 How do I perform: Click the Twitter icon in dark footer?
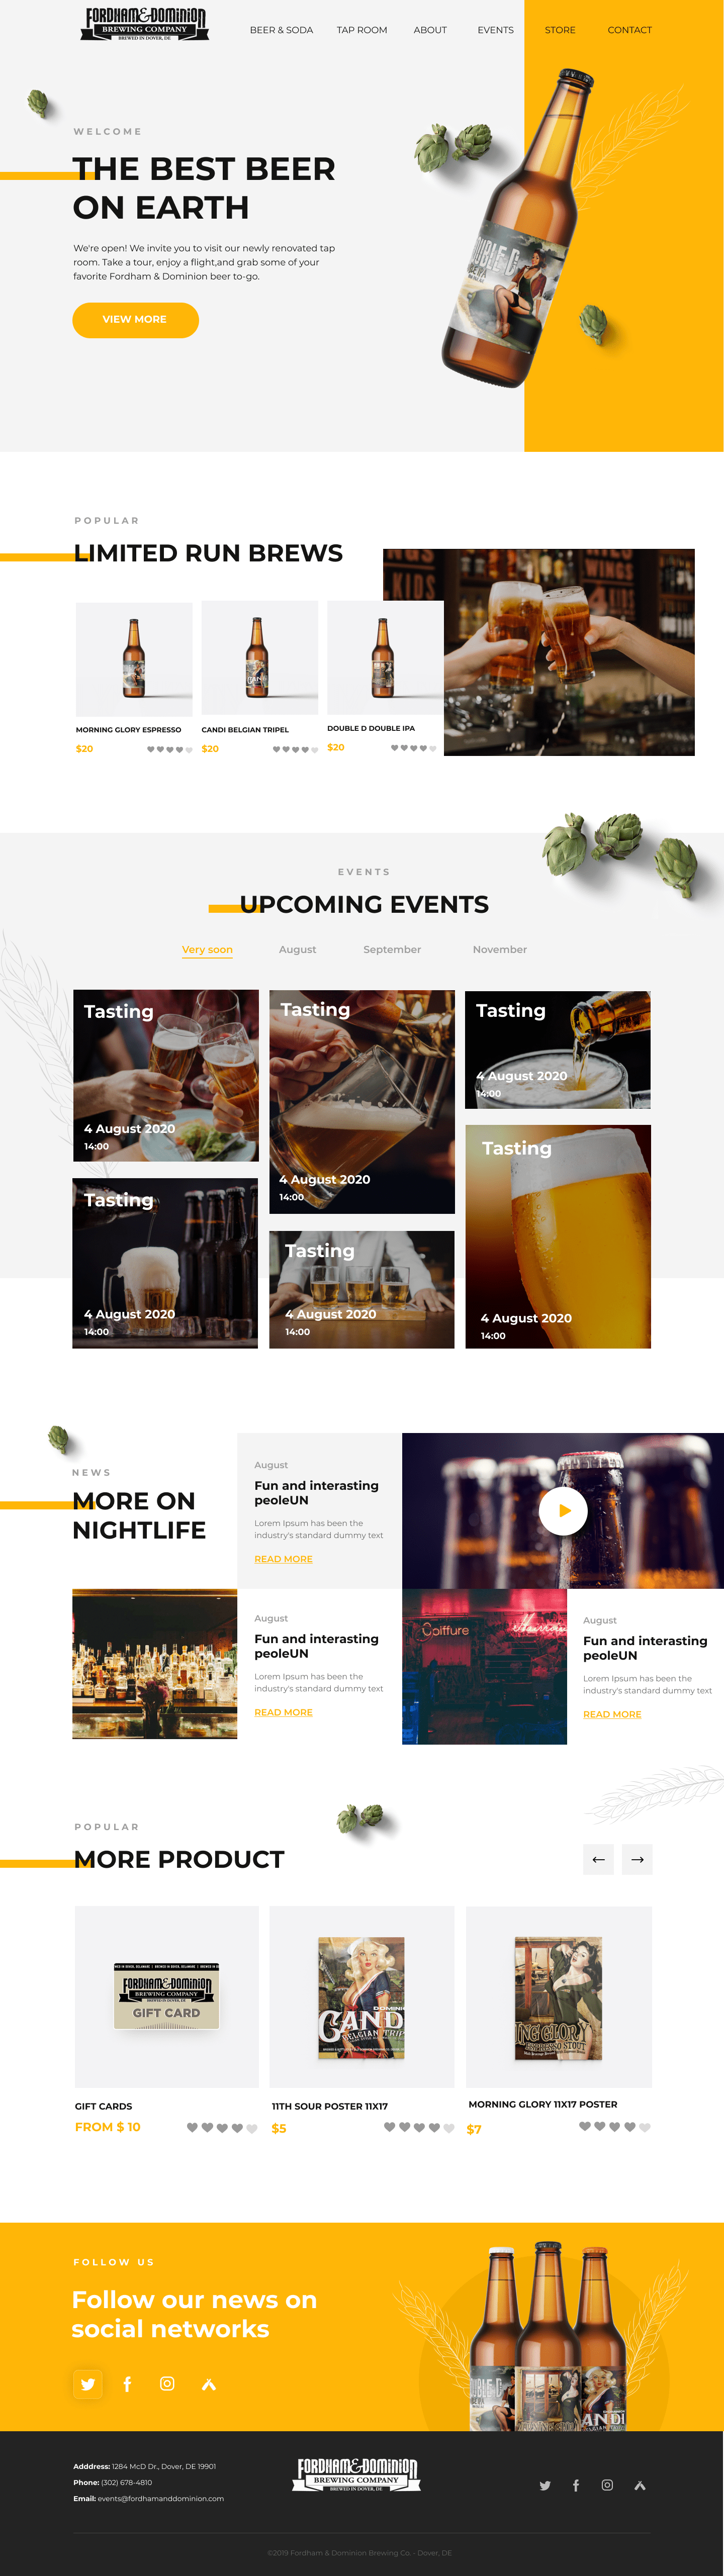coord(545,2485)
